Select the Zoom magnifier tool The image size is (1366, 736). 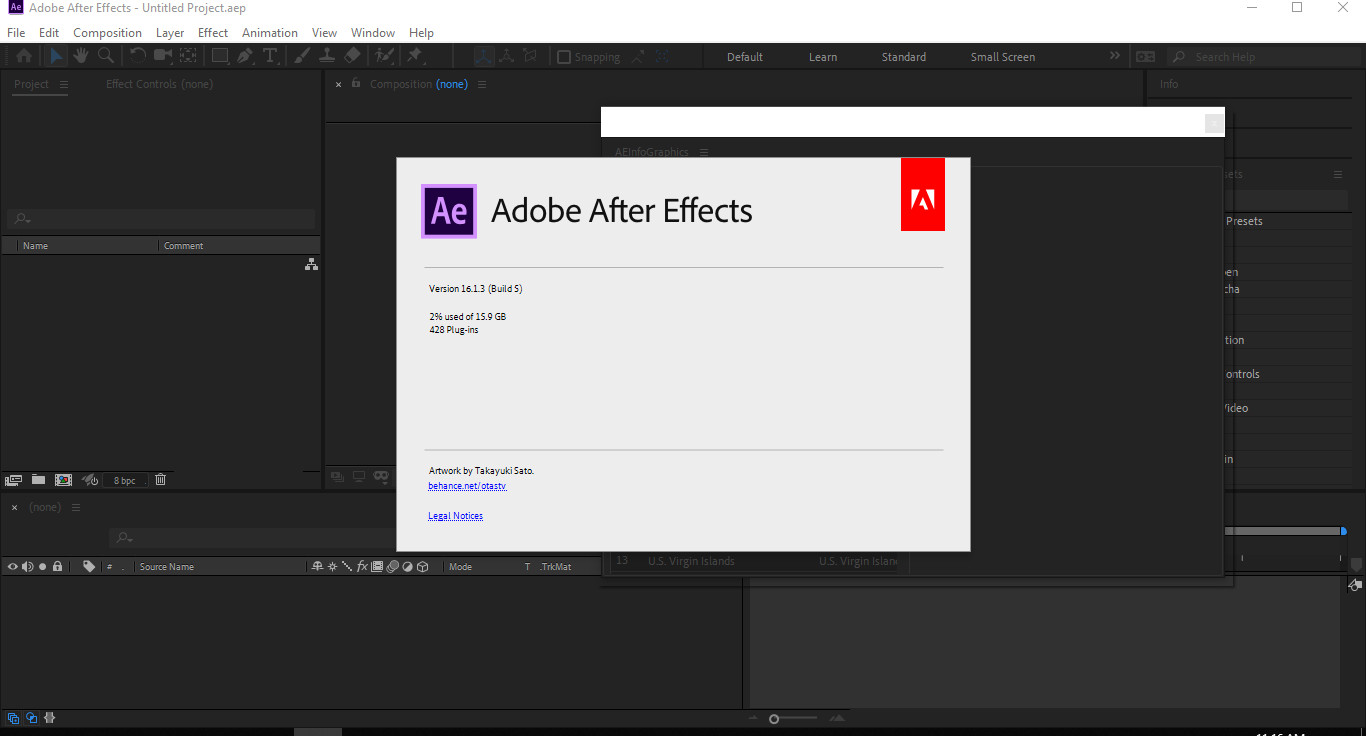click(x=105, y=56)
